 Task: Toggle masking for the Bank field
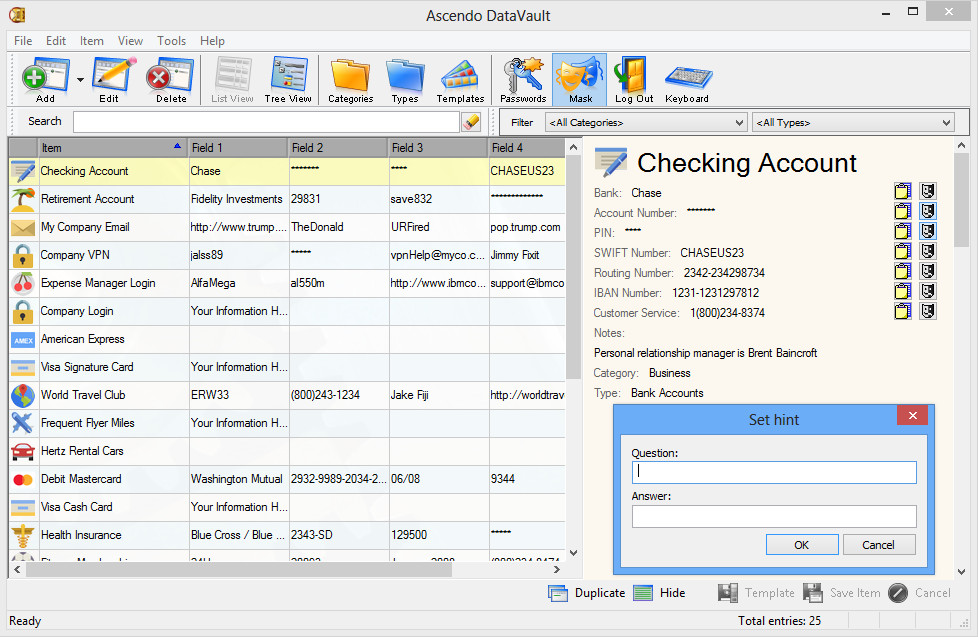[928, 191]
